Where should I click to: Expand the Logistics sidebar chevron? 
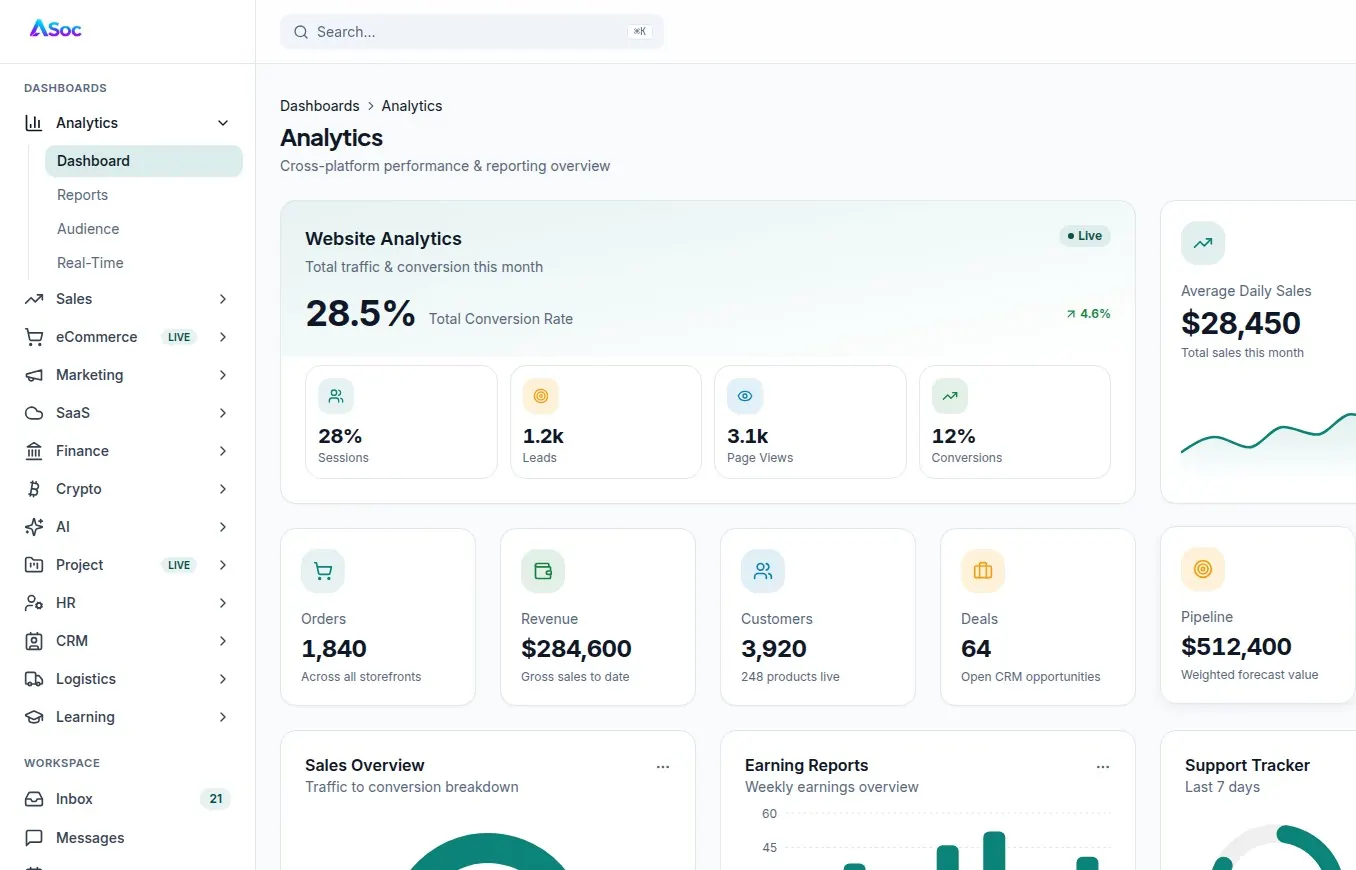tap(223, 679)
